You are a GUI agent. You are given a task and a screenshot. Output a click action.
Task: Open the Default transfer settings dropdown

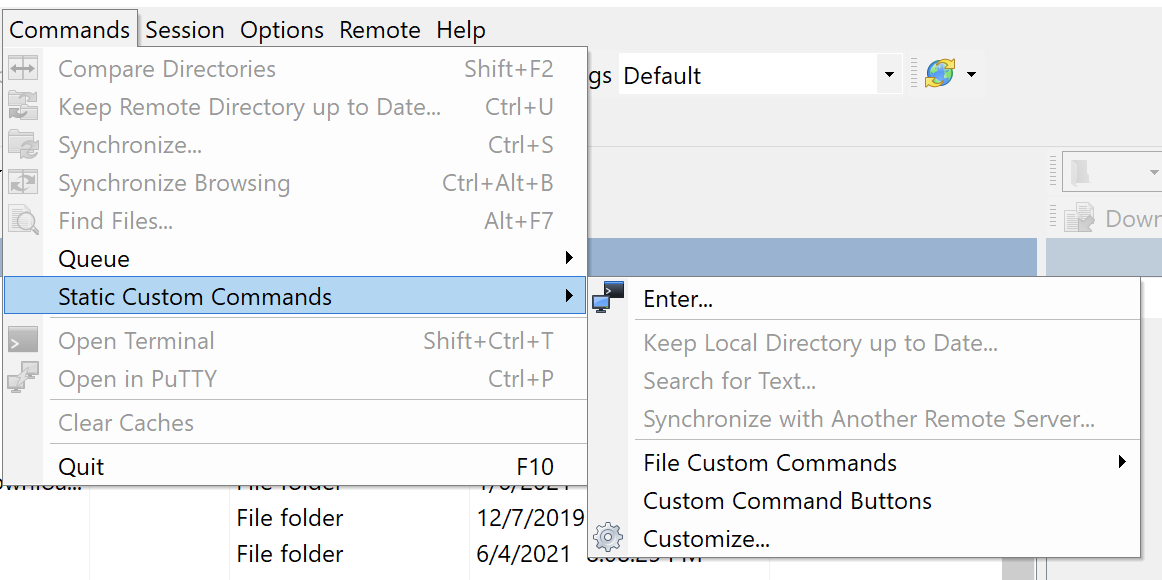pyautogui.click(x=889, y=74)
